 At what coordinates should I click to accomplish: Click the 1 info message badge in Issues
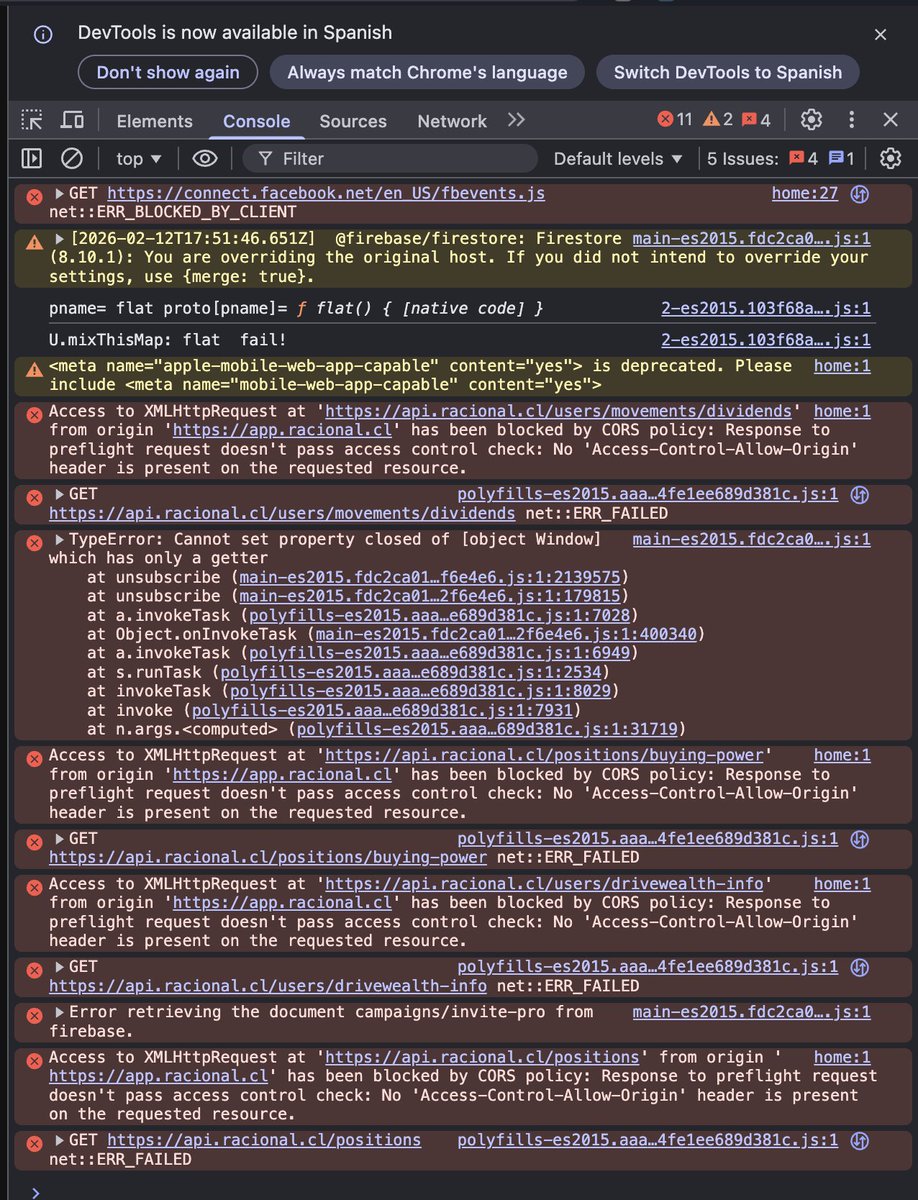[x=841, y=158]
